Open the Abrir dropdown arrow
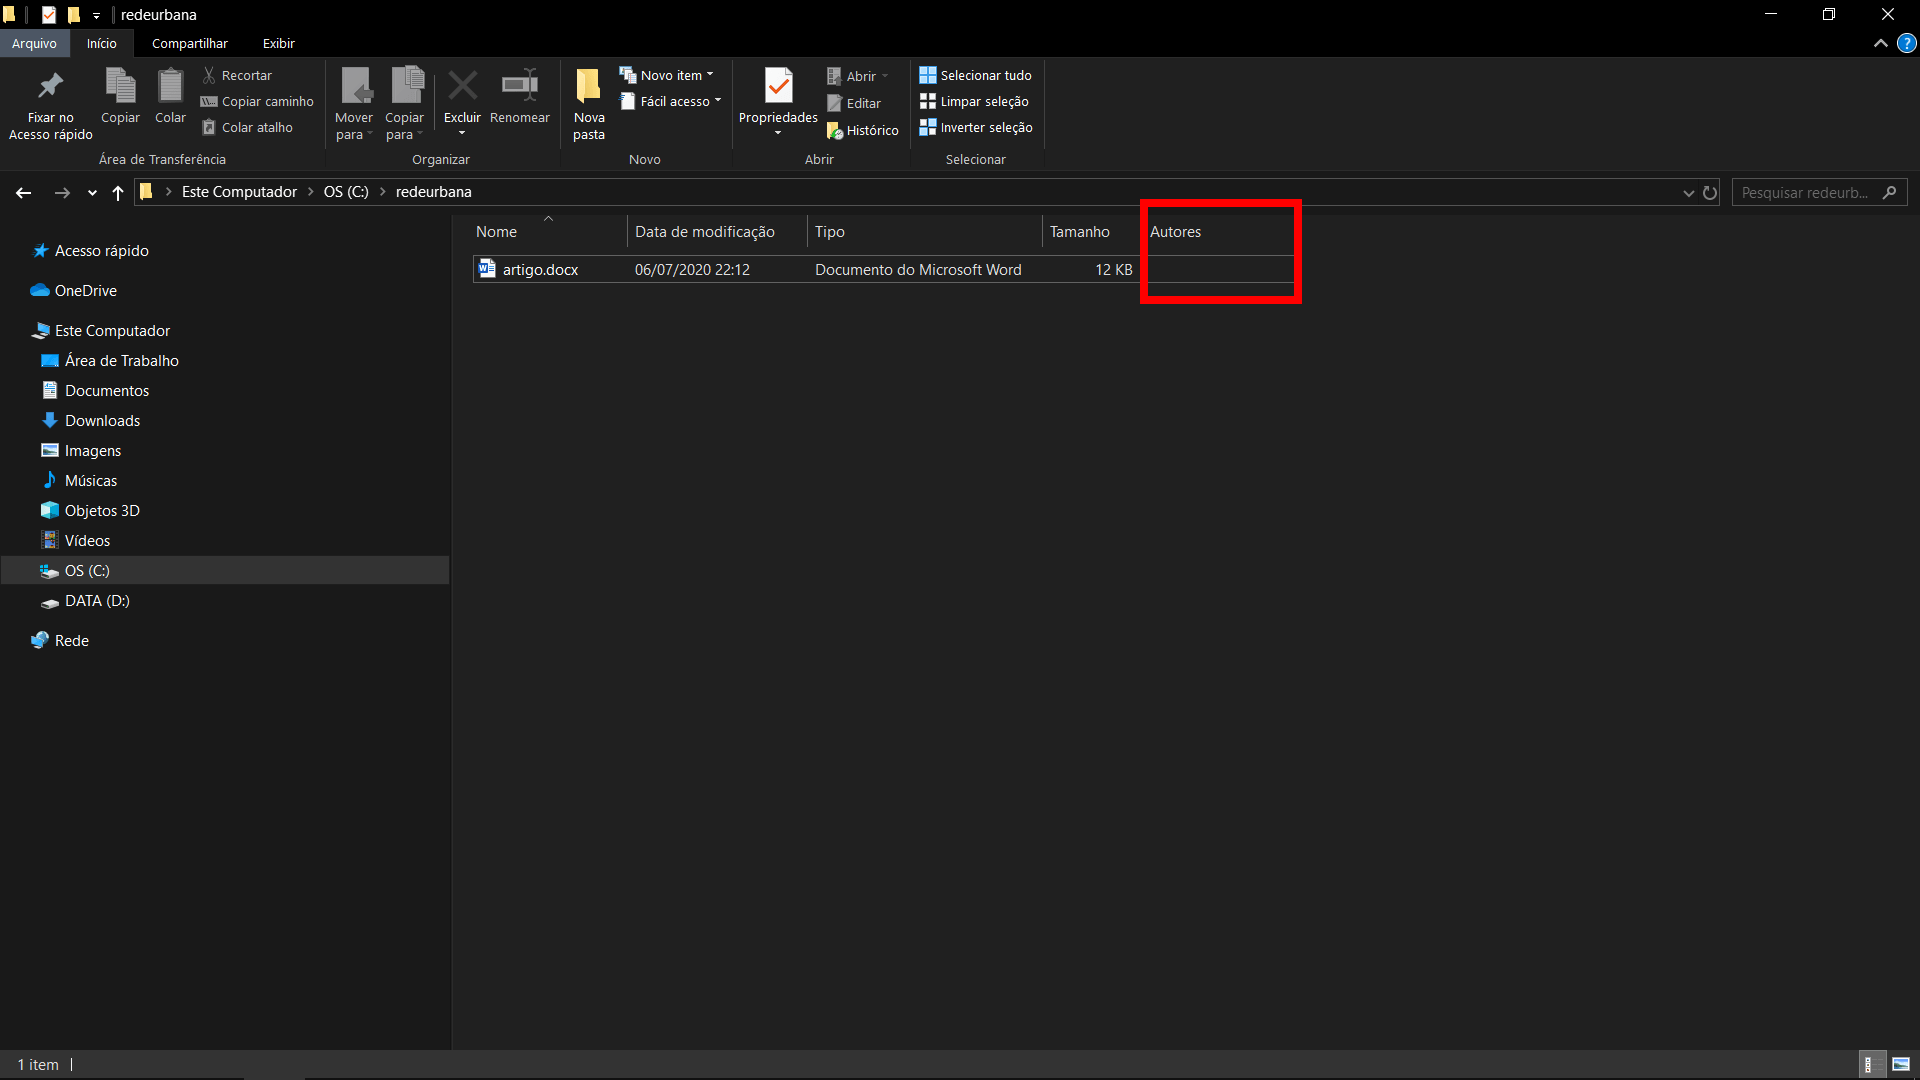This screenshot has height=1080, width=1920. point(886,76)
